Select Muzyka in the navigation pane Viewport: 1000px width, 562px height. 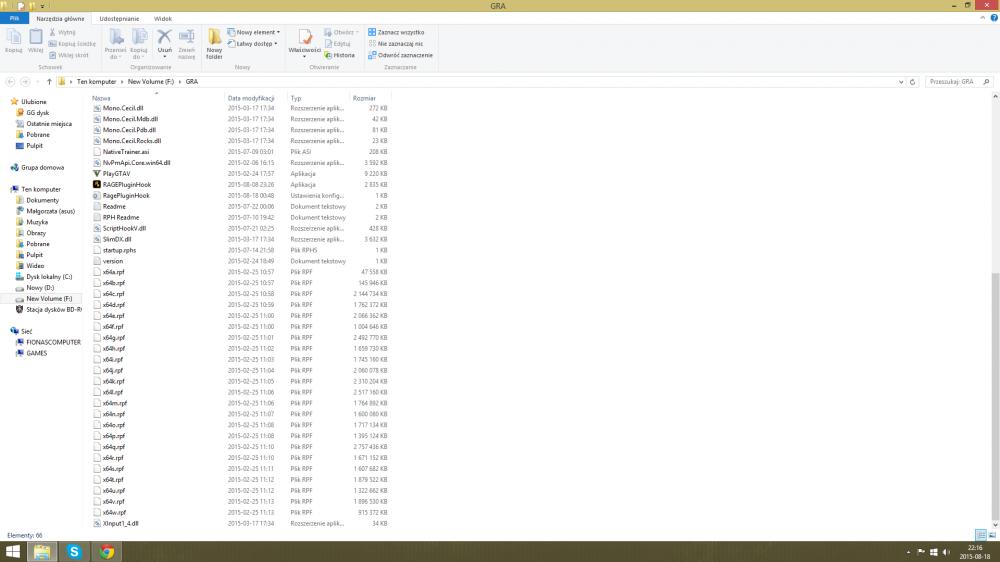pos(36,222)
